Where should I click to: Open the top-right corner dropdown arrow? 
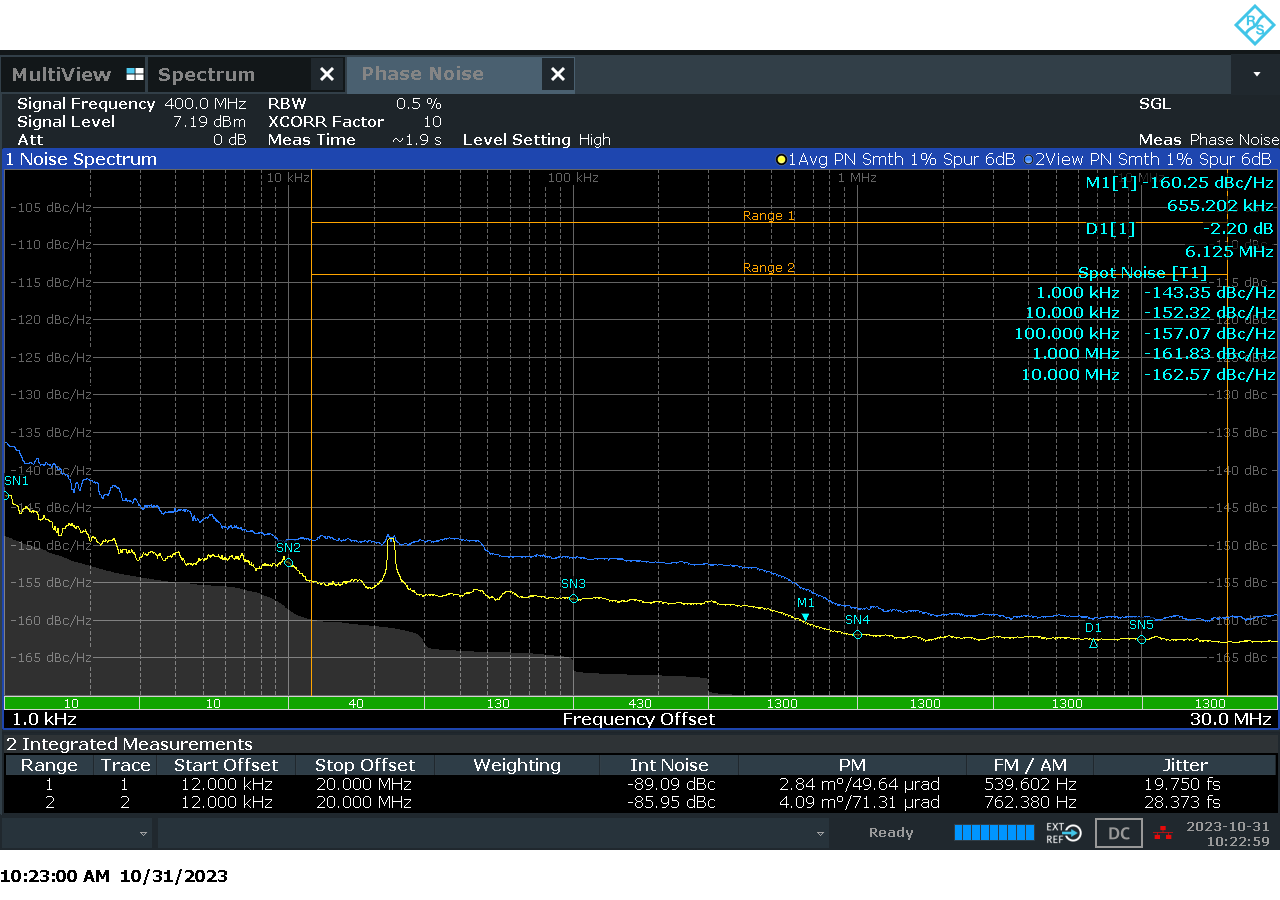[1258, 74]
